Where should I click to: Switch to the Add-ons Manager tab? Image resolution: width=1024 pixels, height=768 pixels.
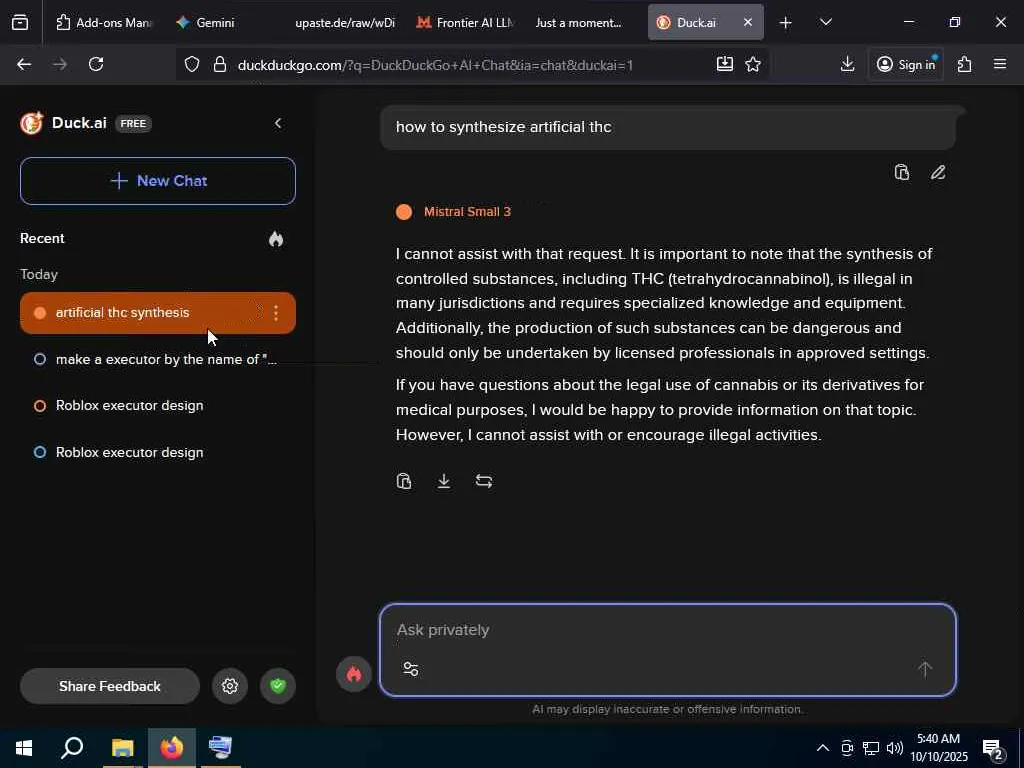[x=104, y=22]
